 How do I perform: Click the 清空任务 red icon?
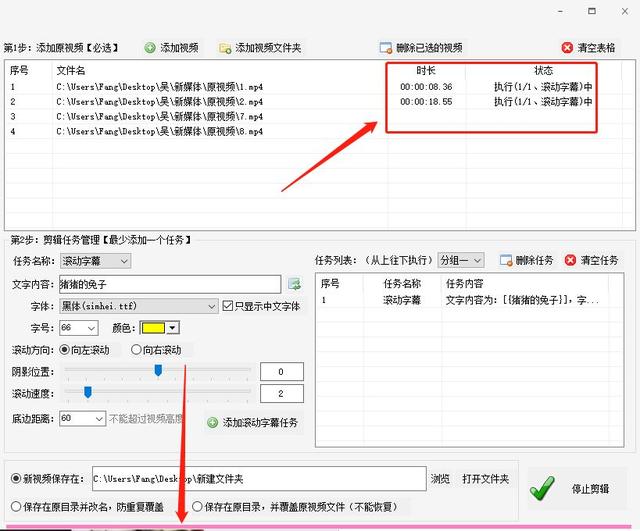tap(570, 260)
